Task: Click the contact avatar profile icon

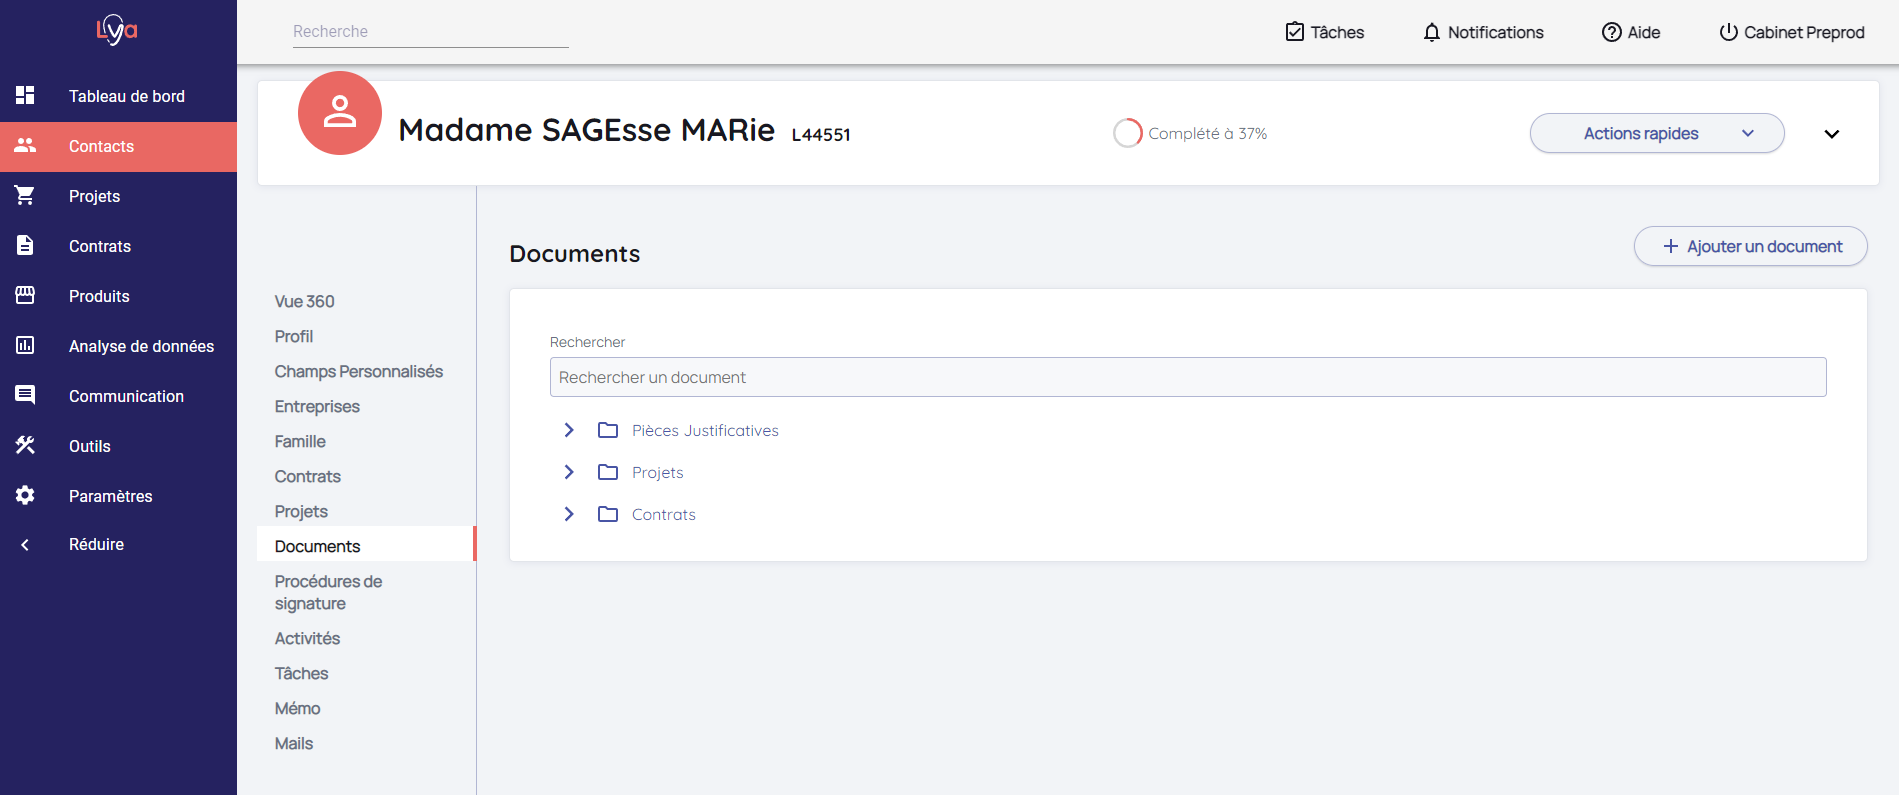Action: 340,113
